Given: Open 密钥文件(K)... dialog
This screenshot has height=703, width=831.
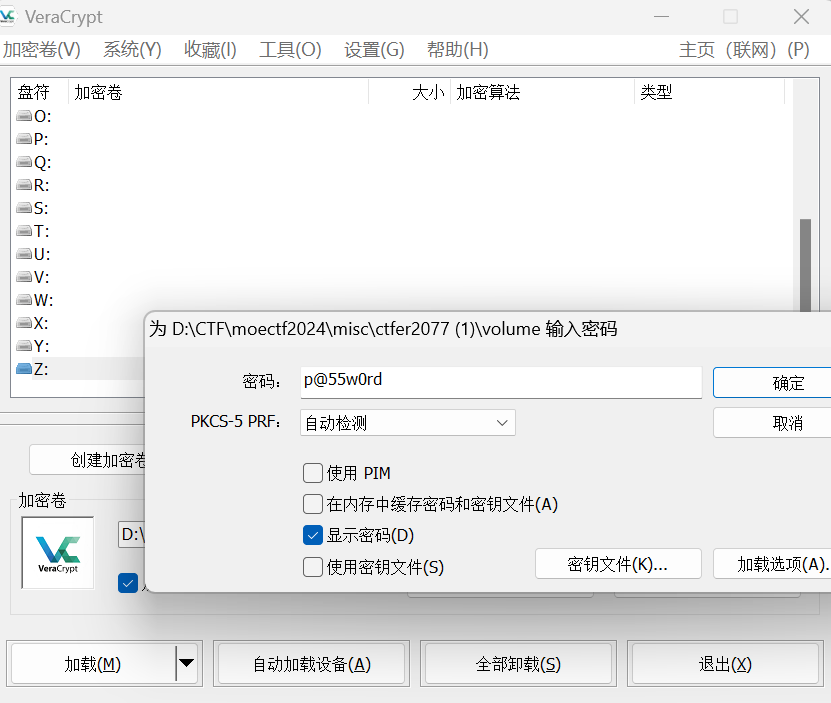Looking at the screenshot, I should pos(618,564).
